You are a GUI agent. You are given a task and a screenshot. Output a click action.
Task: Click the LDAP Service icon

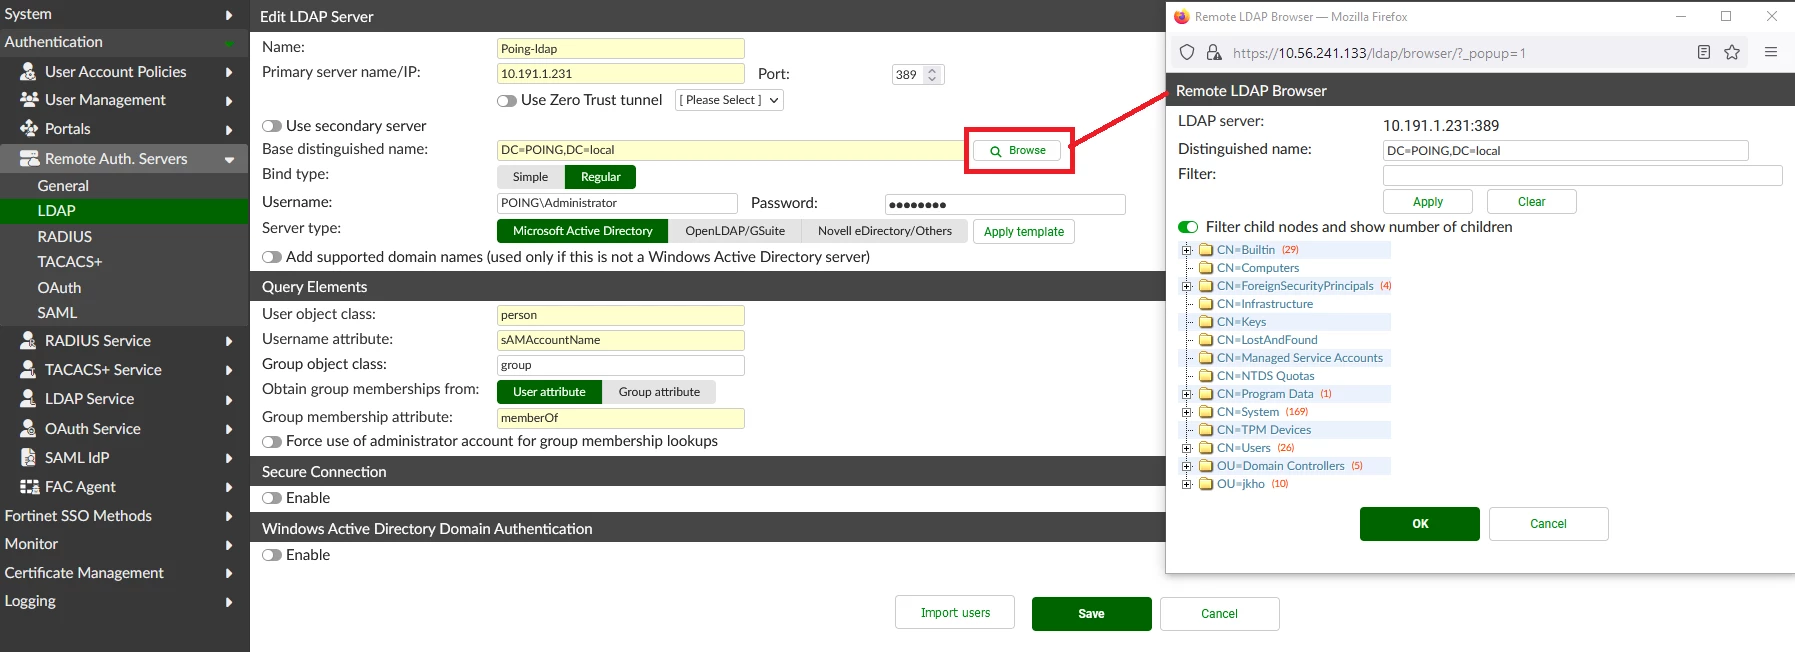click(x=28, y=399)
